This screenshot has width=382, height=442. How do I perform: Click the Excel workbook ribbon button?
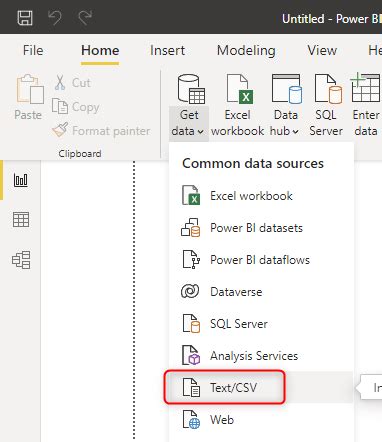238,105
